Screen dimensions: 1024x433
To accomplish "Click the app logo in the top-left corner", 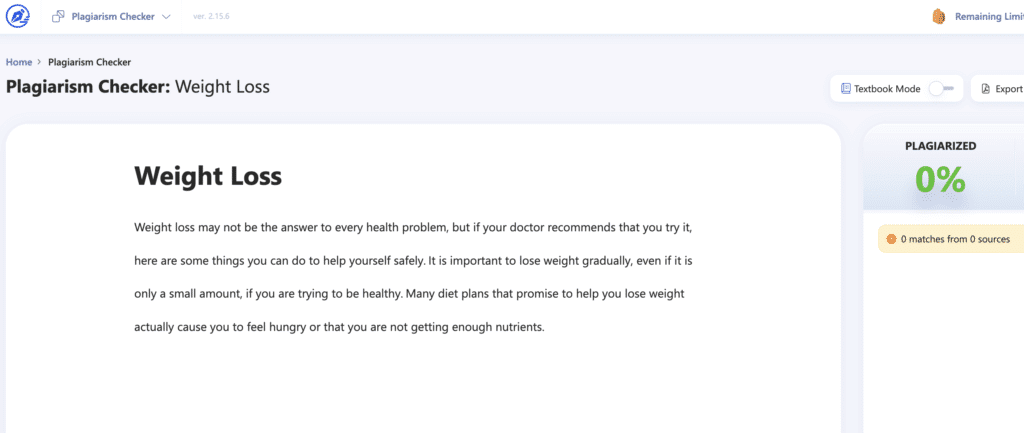I will [18, 16].
